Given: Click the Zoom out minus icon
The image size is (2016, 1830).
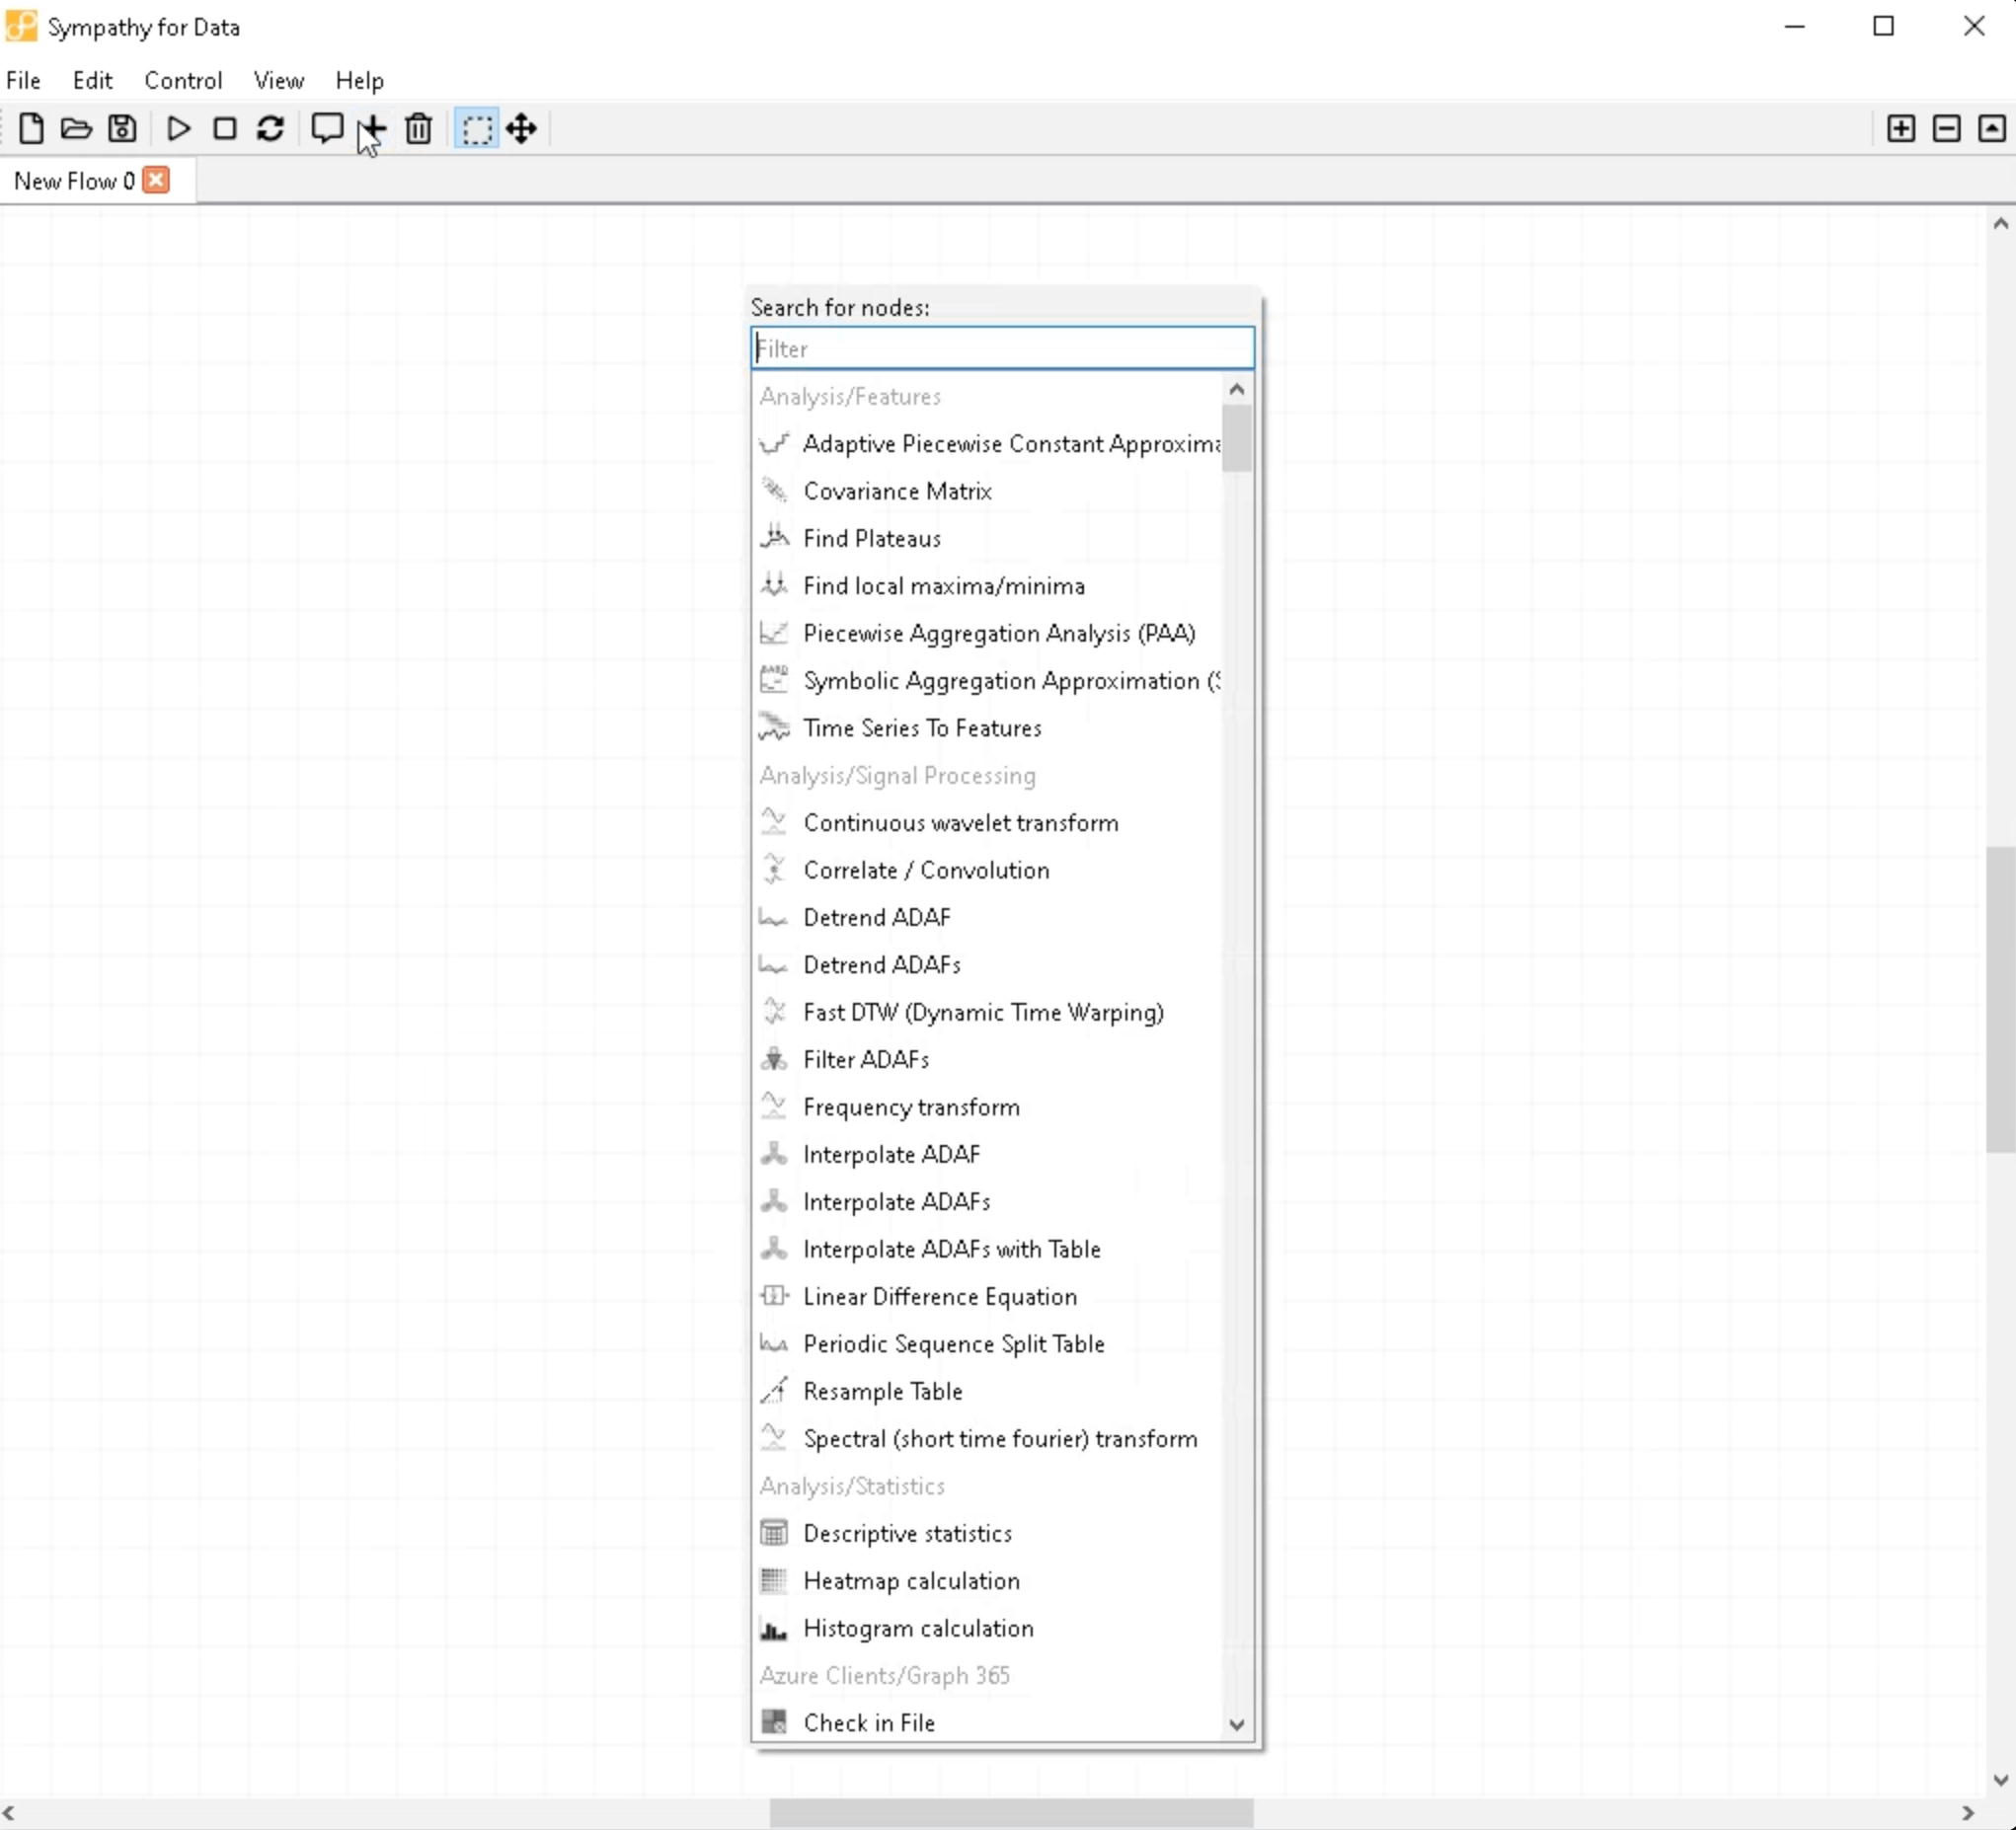Looking at the screenshot, I should pos(1946,129).
